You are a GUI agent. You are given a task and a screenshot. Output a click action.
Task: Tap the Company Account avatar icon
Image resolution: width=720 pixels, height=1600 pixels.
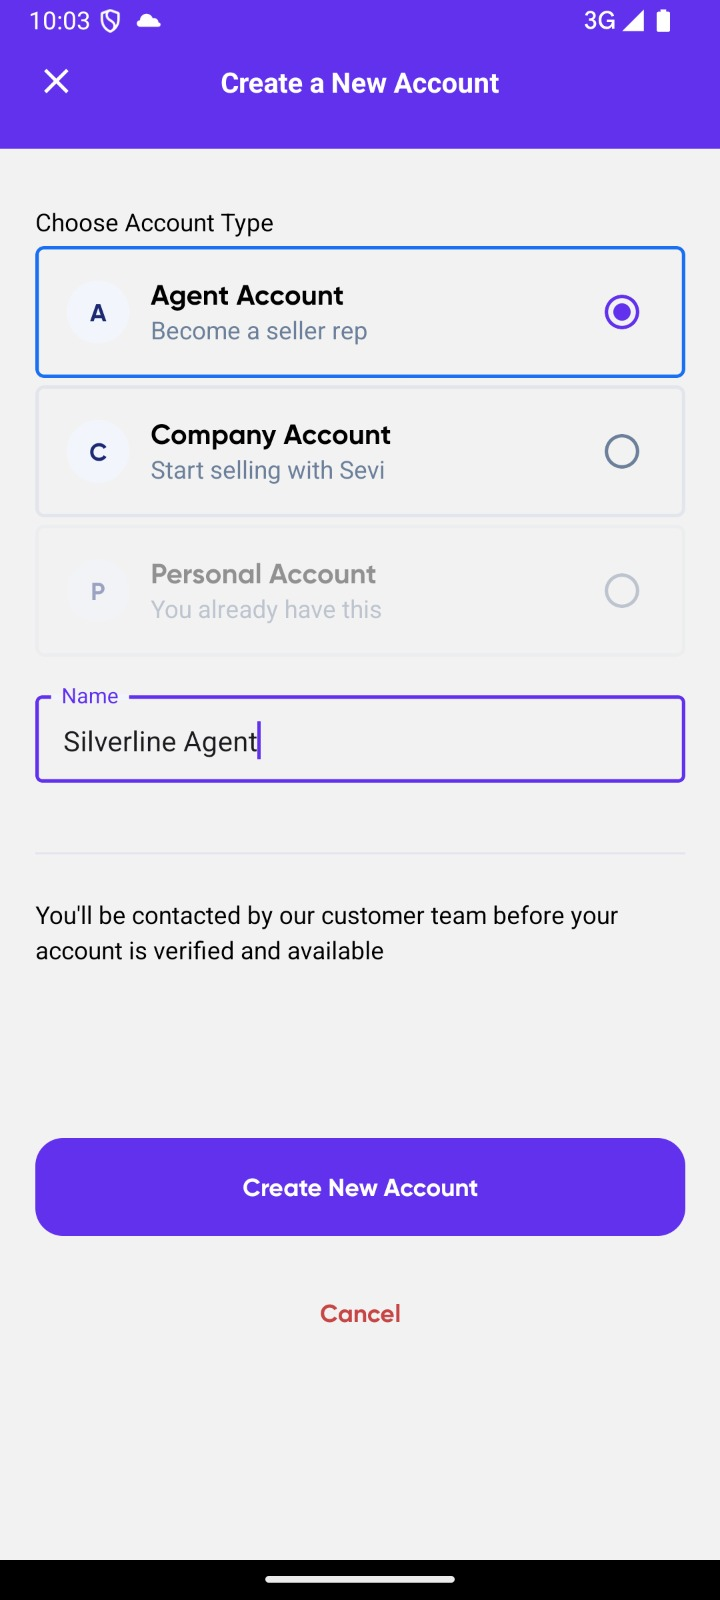(x=97, y=451)
